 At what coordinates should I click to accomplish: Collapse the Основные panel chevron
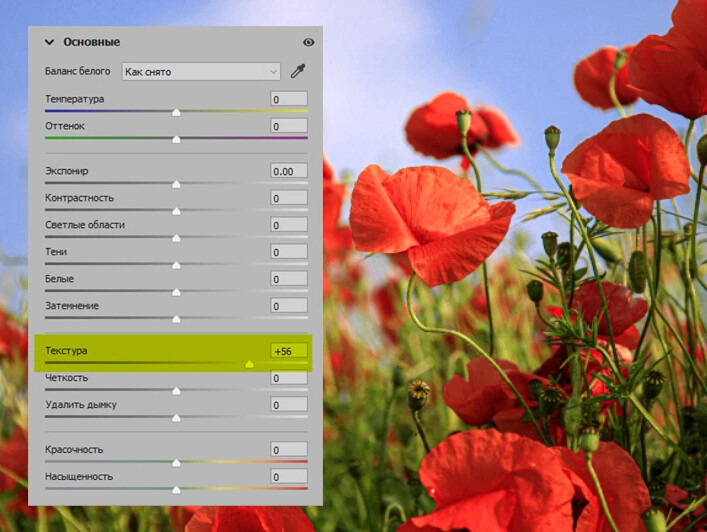(49, 42)
